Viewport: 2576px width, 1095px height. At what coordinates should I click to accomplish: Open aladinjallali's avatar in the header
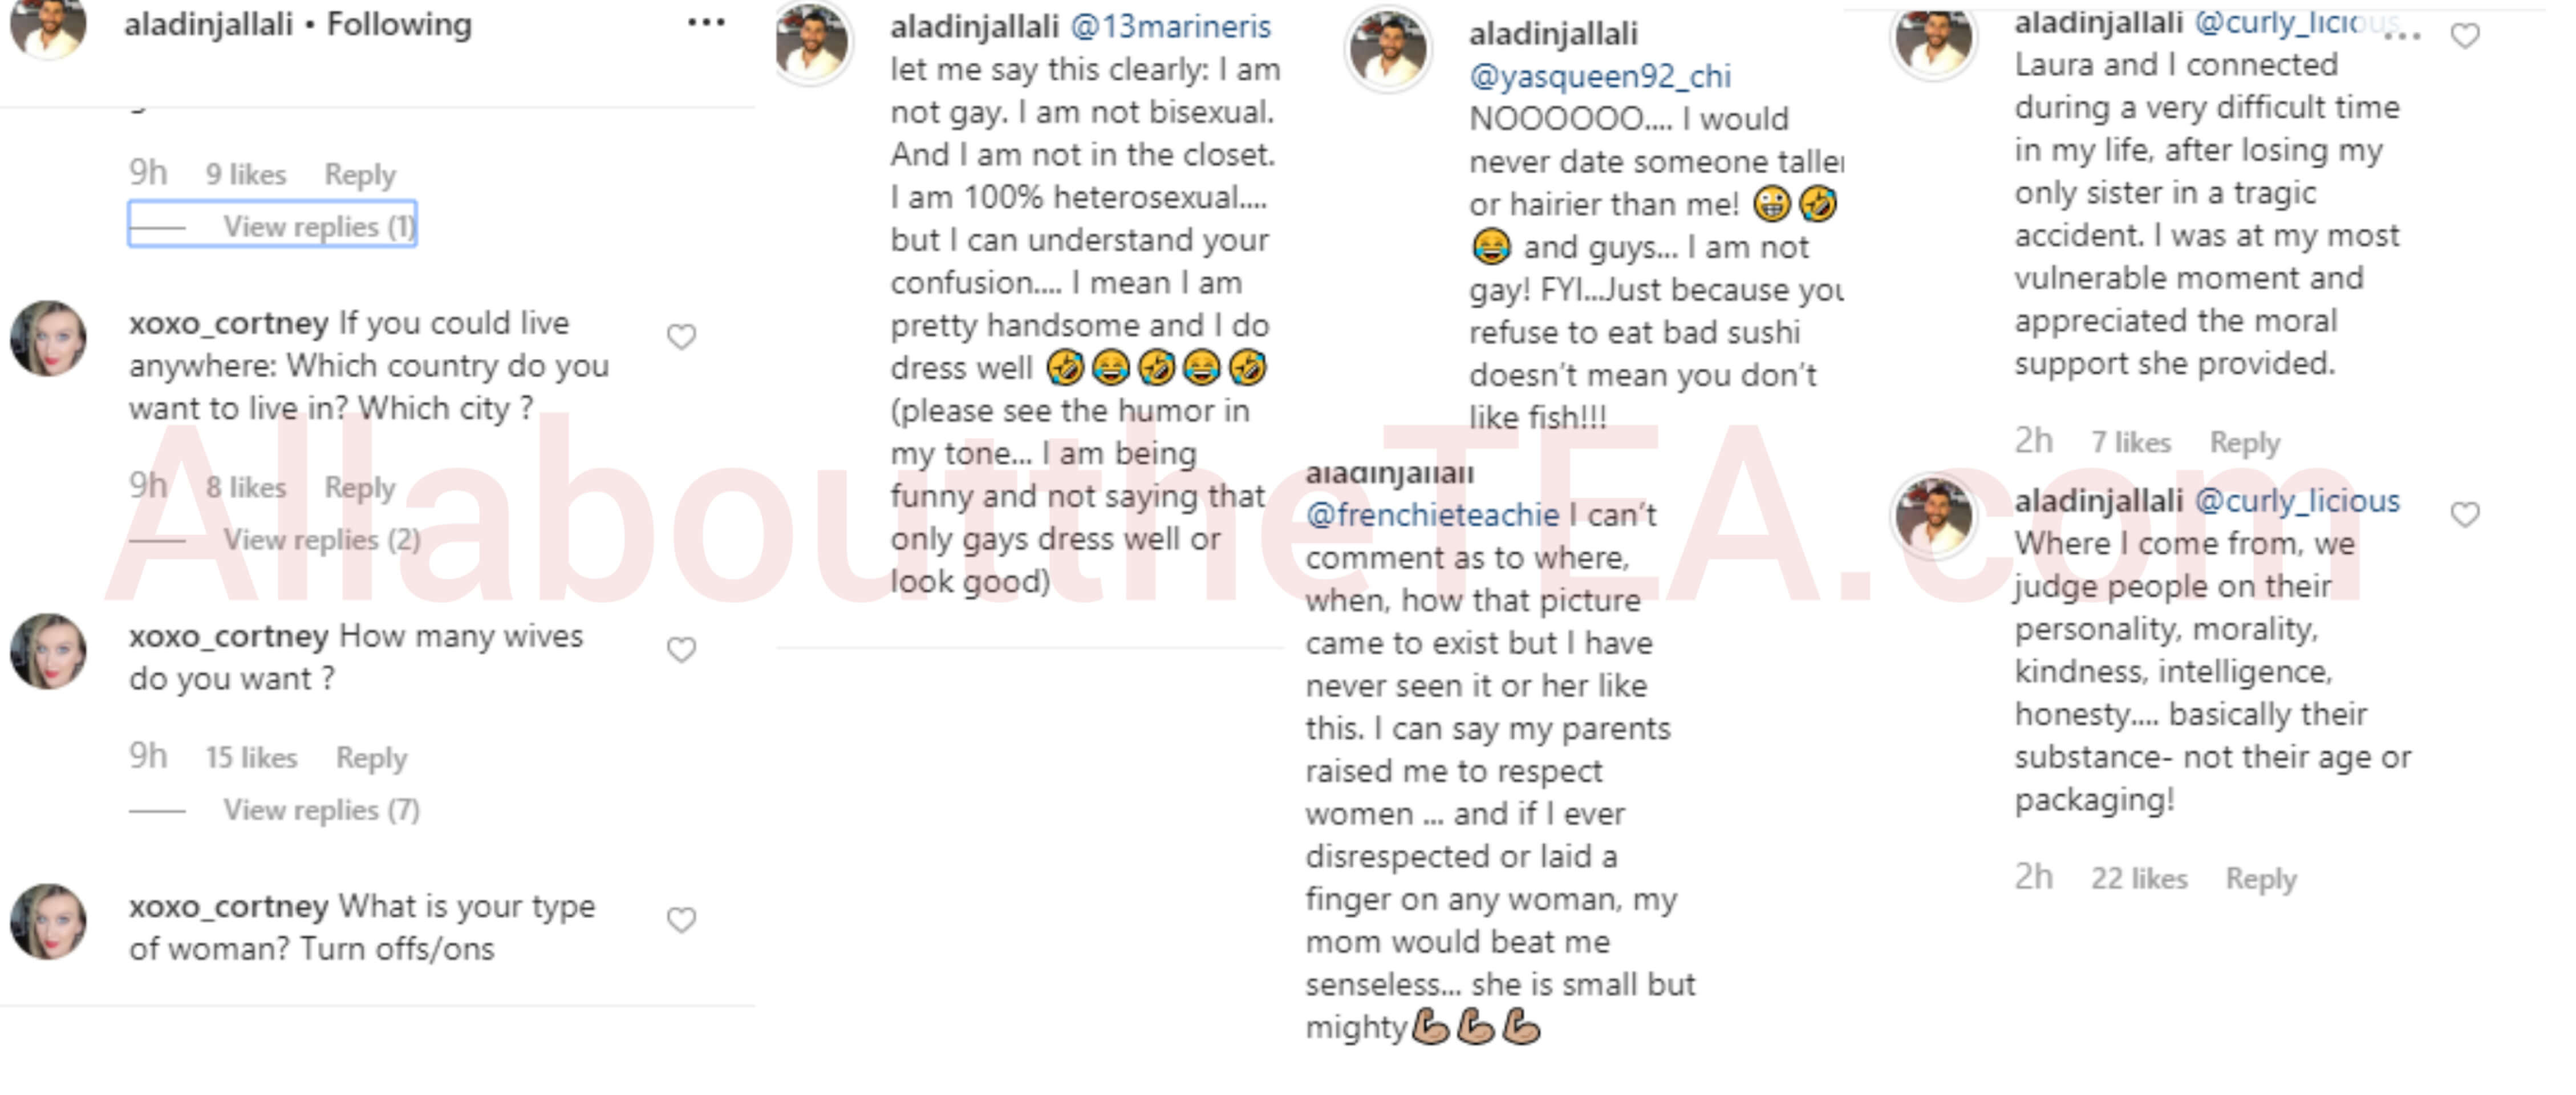(x=48, y=26)
